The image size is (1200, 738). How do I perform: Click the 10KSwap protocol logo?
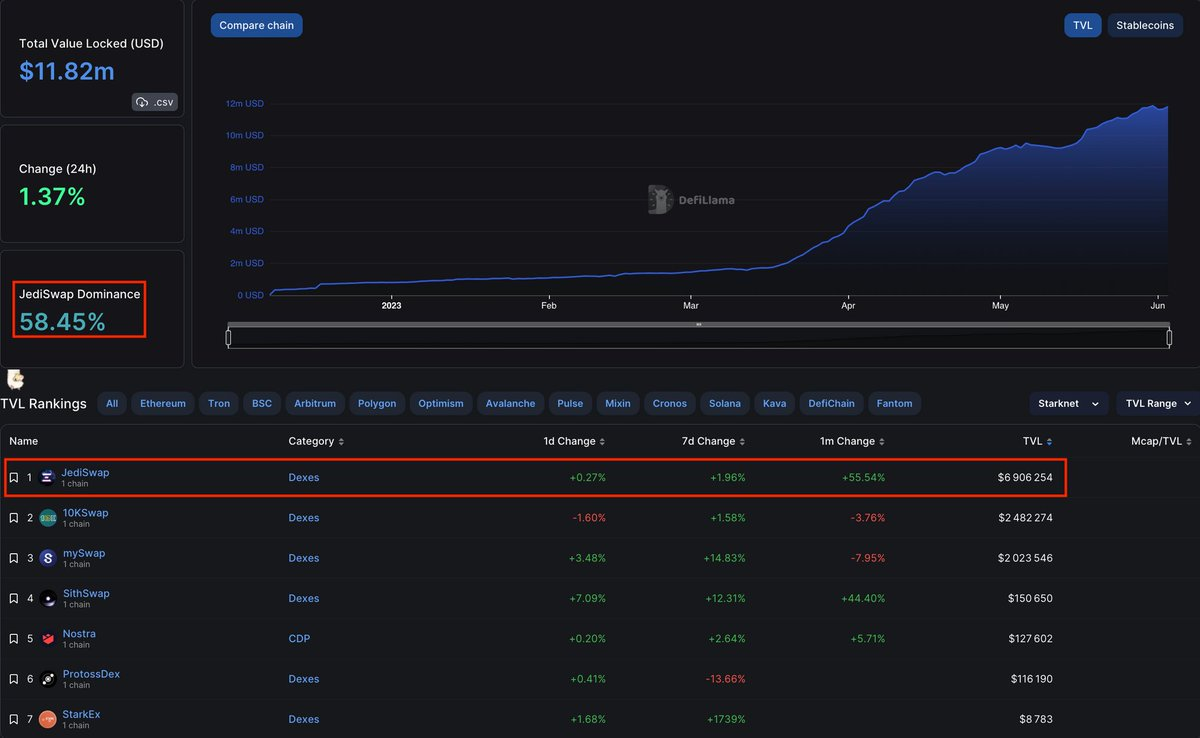(x=47, y=517)
